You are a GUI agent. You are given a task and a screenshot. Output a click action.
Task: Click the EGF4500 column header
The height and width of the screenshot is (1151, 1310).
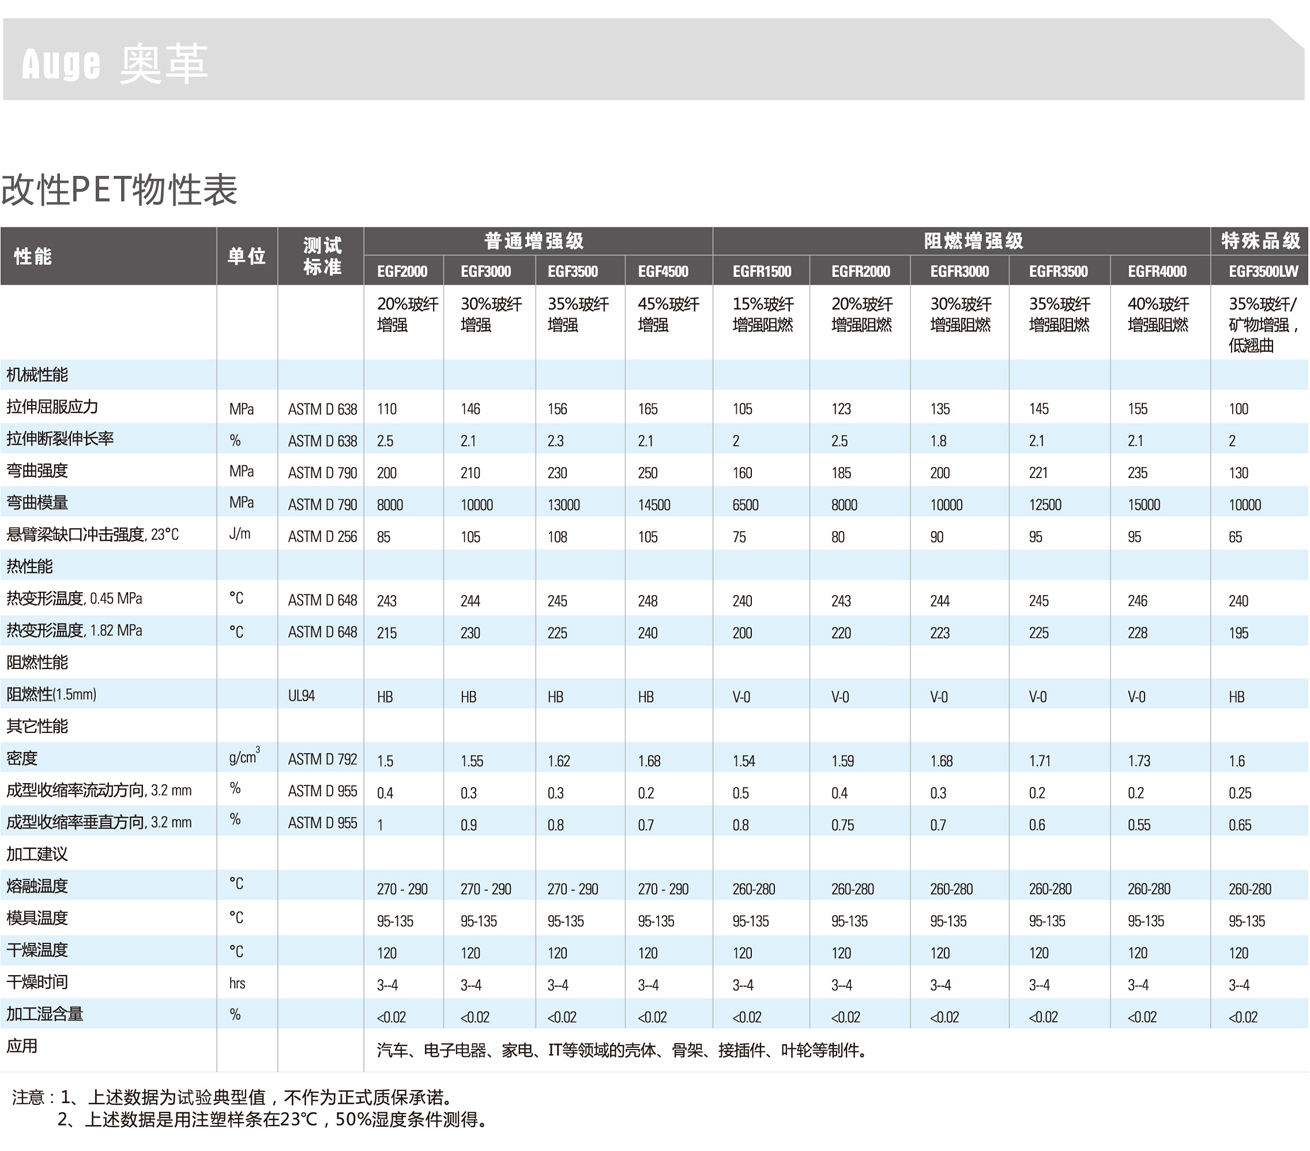(x=663, y=271)
